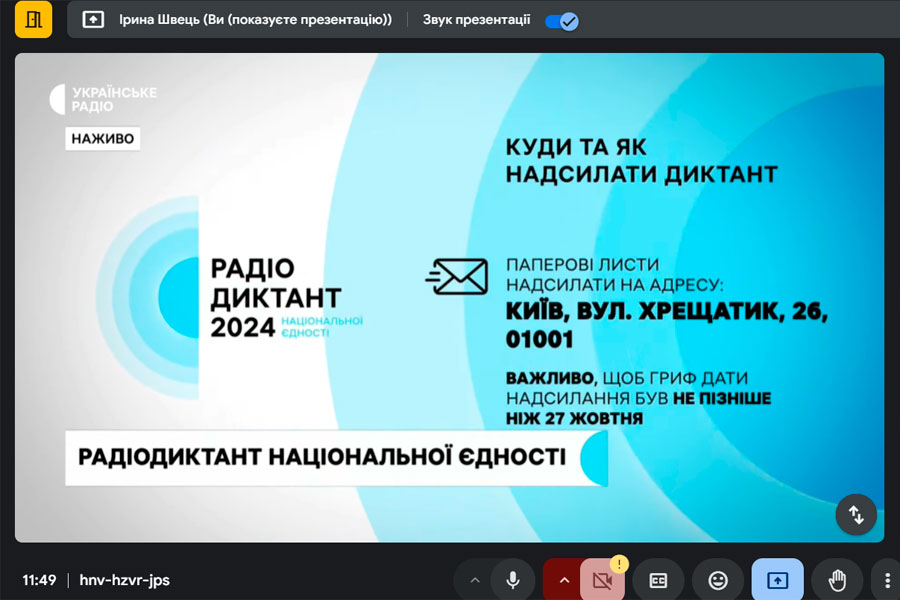900x600 pixels.
Task: Click the shared presentation tile
Action: (449, 300)
